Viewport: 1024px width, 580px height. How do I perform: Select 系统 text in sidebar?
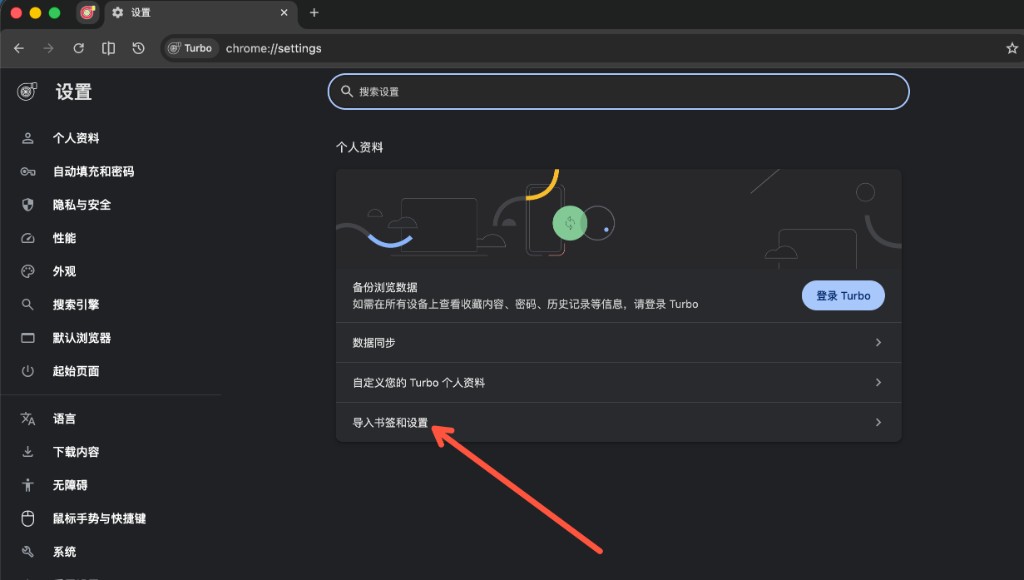point(64,551)
